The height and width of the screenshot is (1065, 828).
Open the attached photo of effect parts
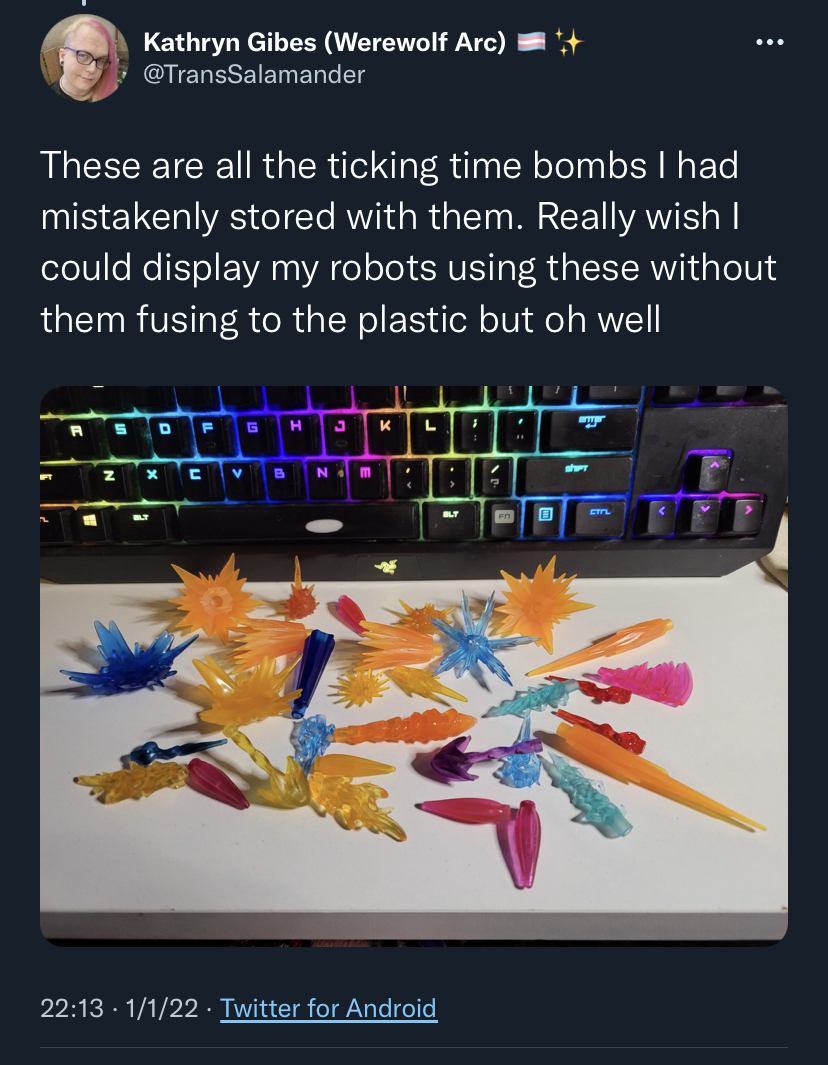[x=414, y=666]
